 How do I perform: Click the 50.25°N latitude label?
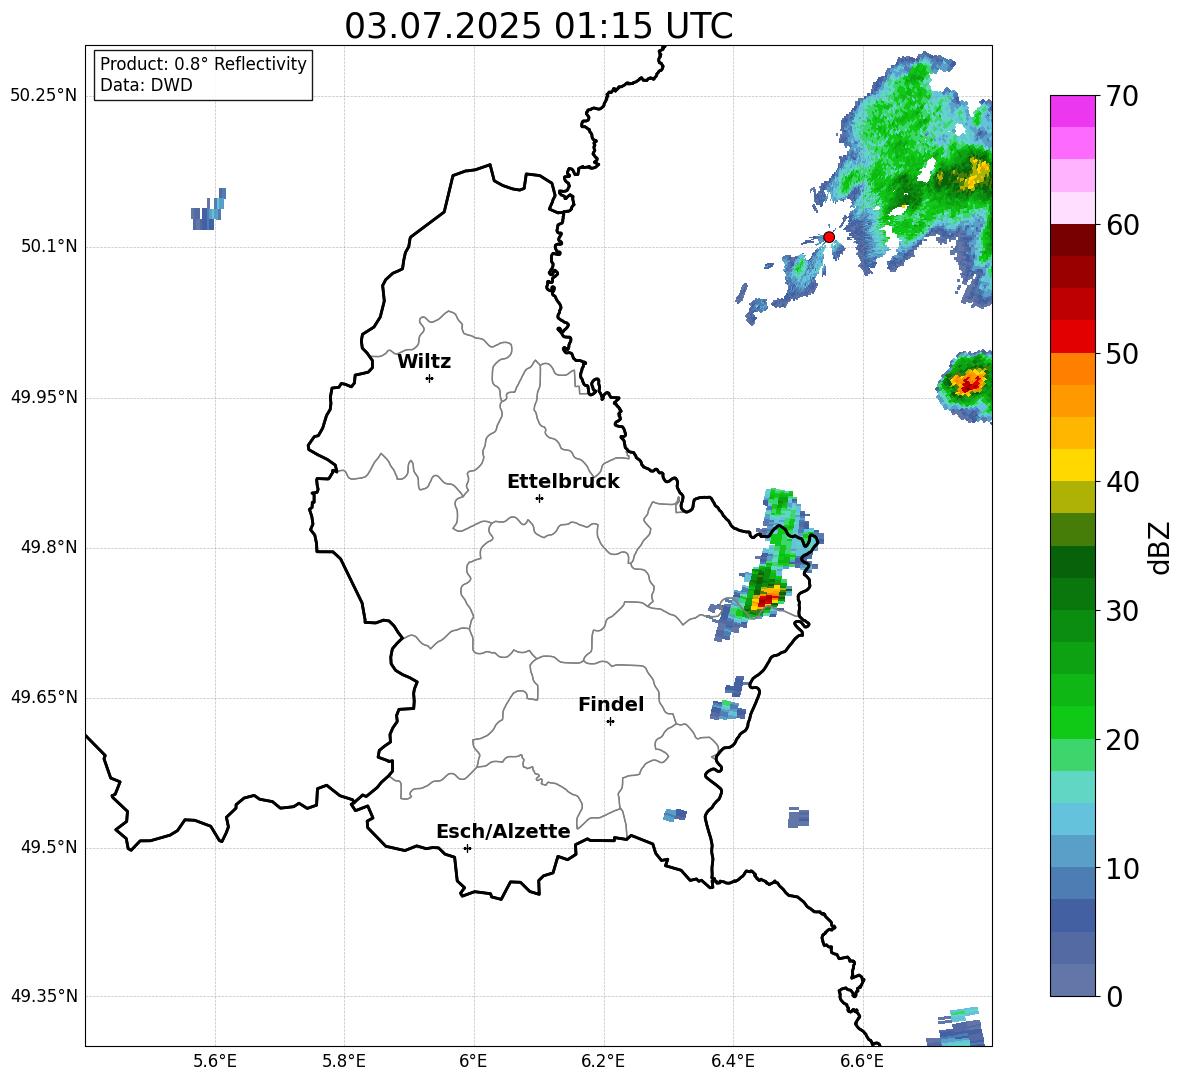(44, 96)
